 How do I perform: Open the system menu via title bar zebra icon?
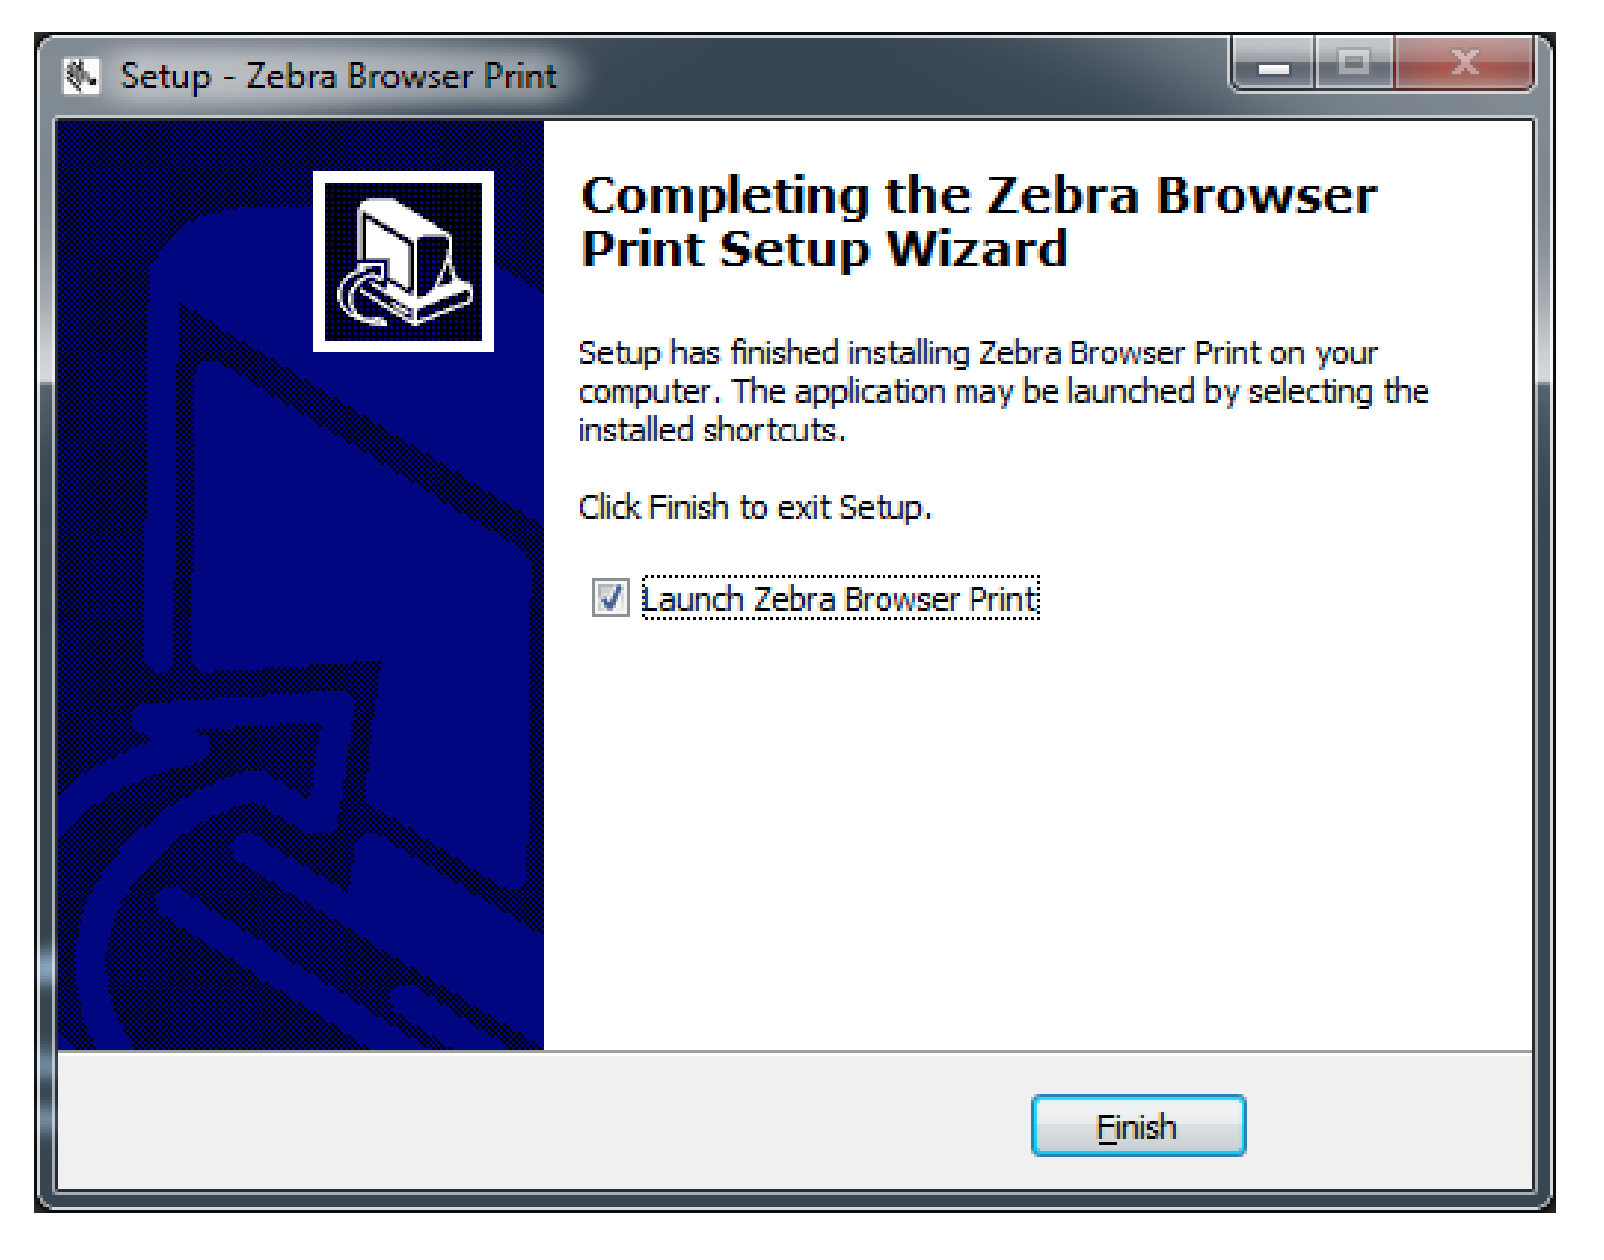80,75
